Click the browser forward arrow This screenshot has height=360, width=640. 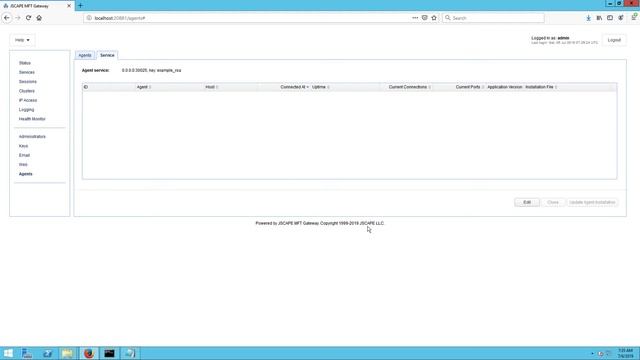click(x=18, y=18)
